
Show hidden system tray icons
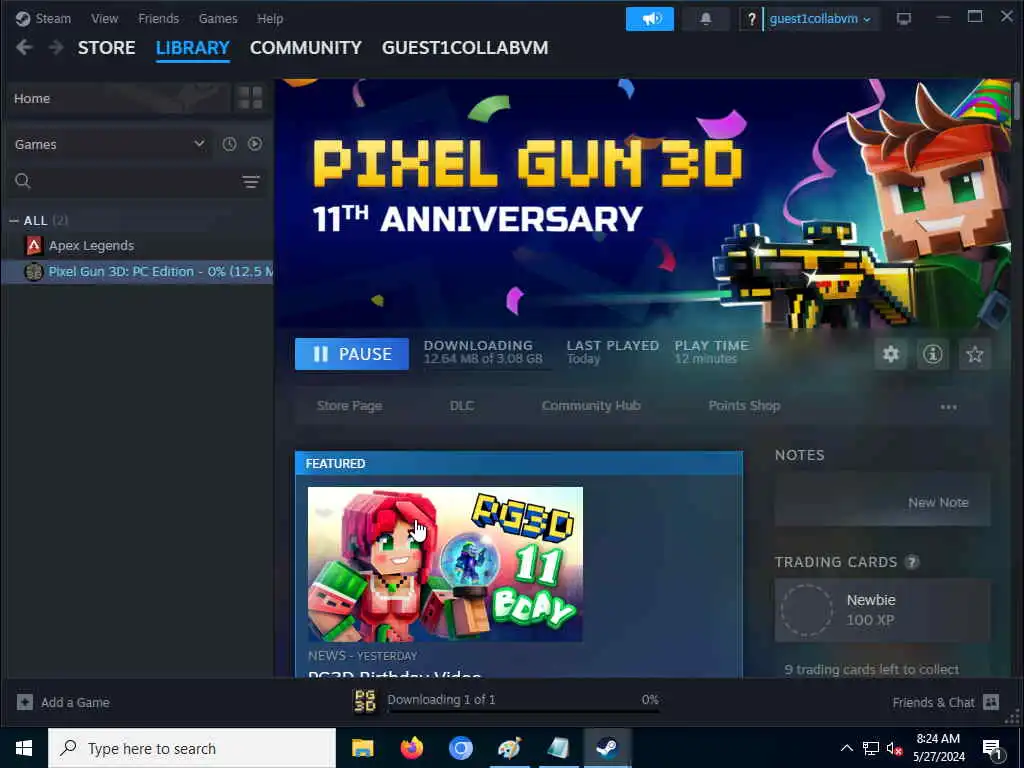click(x=846, y=748)
